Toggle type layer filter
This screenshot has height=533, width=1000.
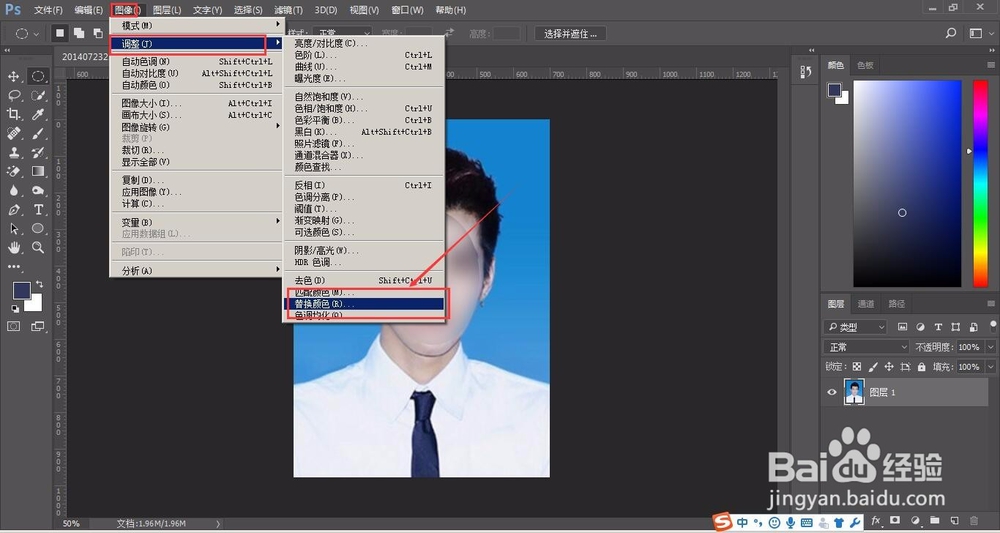coord(938,327)
